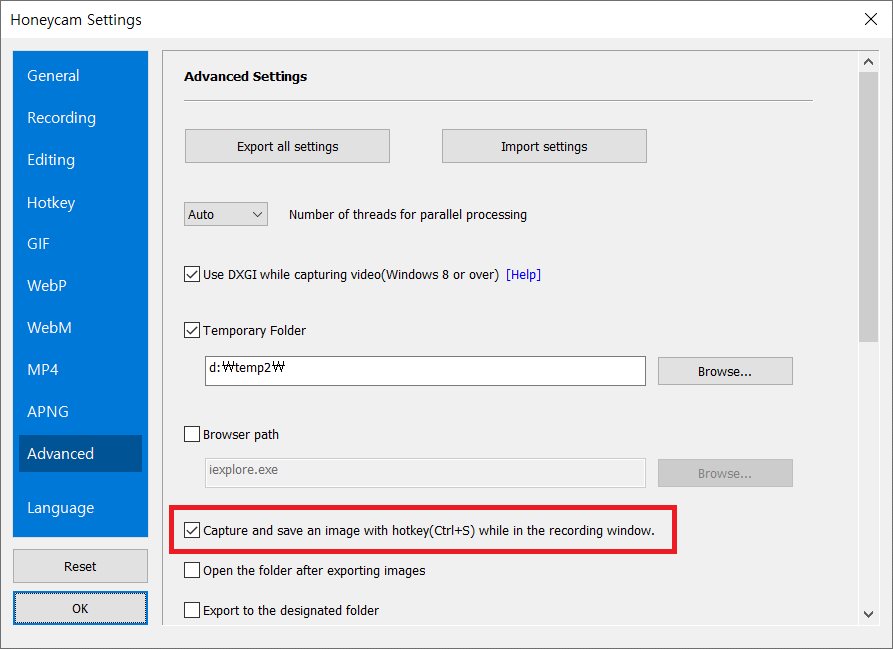Click the scrollbar down arrow
The width and height of the screenshot is (893, 649).
click(x=868, y=613)
